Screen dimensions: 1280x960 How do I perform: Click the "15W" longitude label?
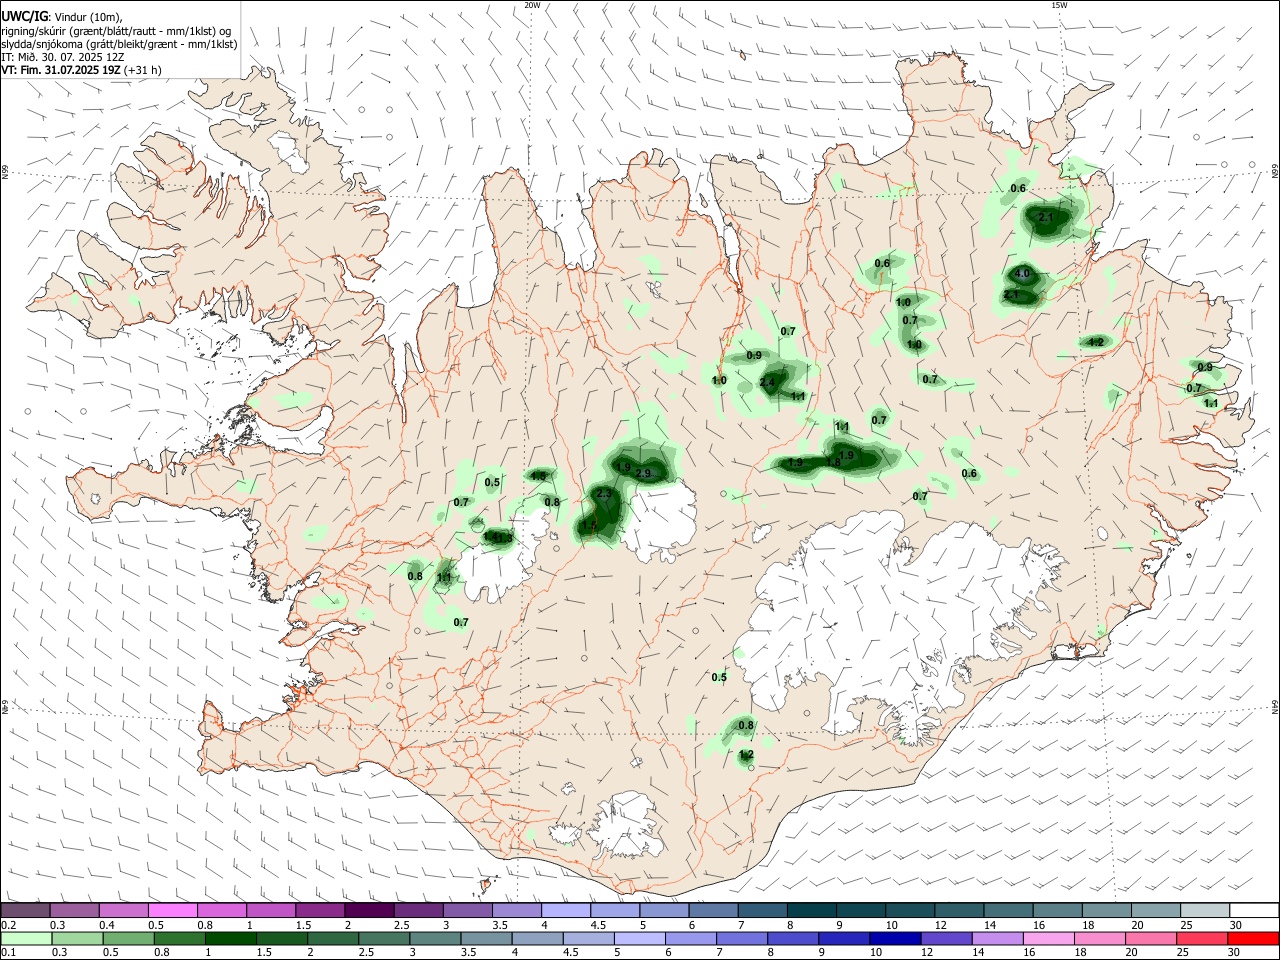click(x=1059, y=5)
